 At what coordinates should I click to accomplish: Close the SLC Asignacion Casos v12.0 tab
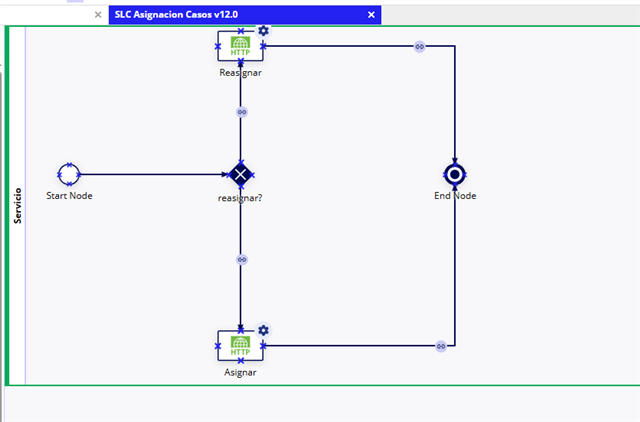pyautogui.click(x=371, y=15)
